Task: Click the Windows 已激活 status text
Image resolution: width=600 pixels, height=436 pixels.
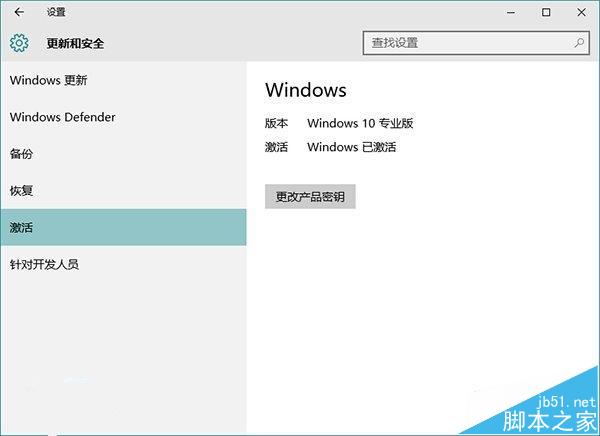Action: point(352,147)
